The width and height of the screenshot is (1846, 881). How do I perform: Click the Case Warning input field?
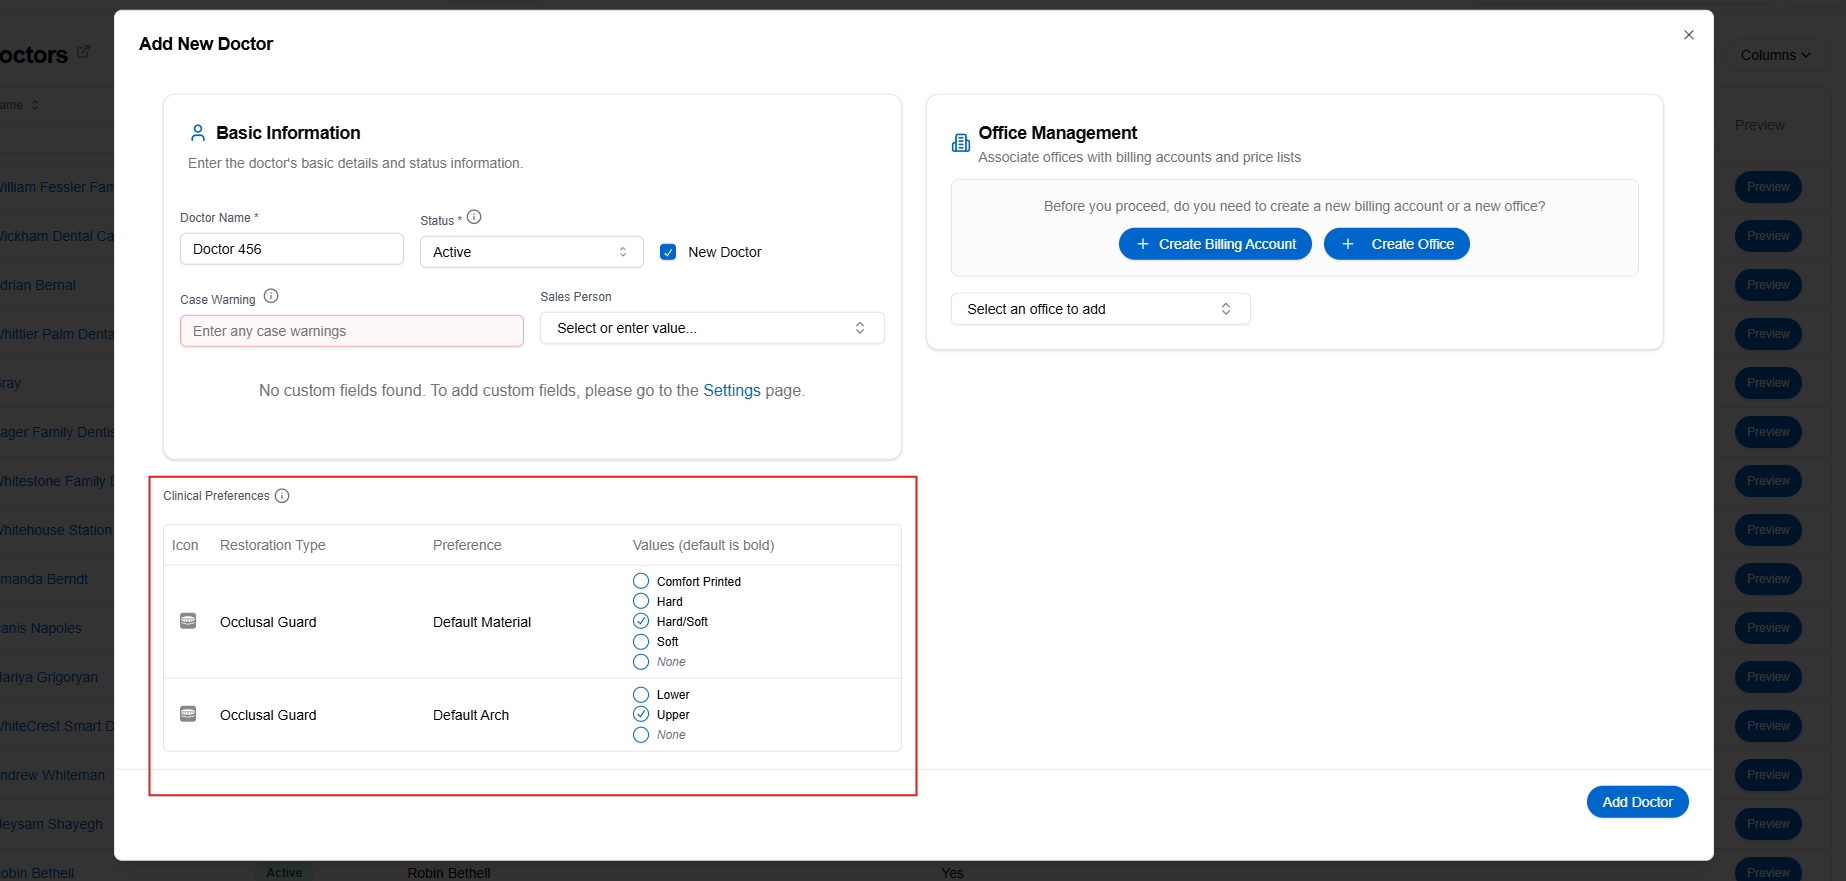click(x=351, y=331)
